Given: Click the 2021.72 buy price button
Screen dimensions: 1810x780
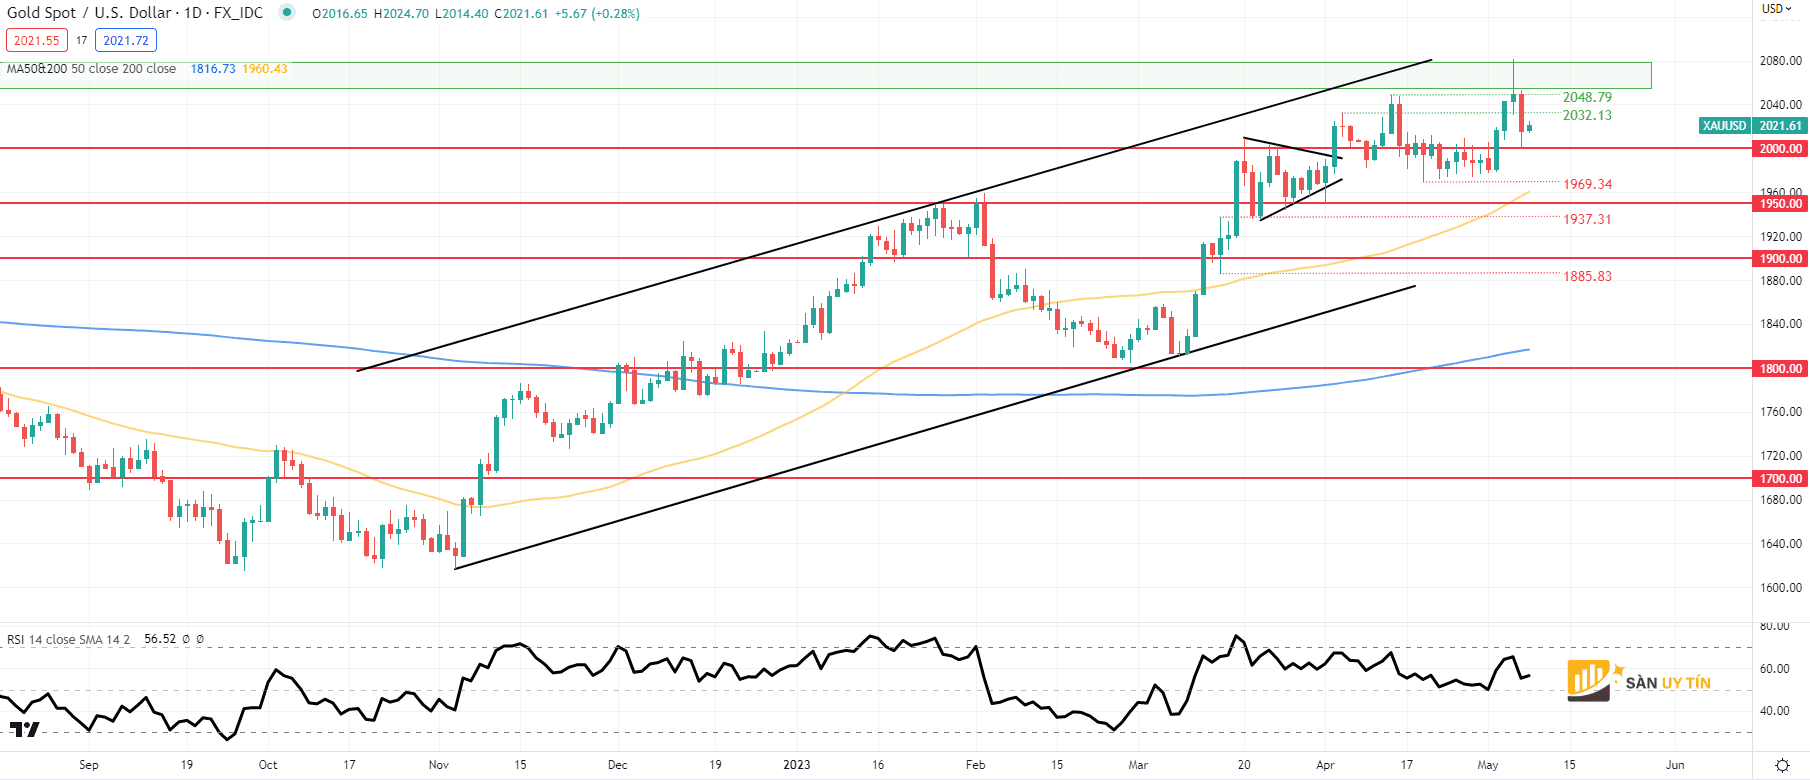Looking at the screenshot, I should point(126,41).
